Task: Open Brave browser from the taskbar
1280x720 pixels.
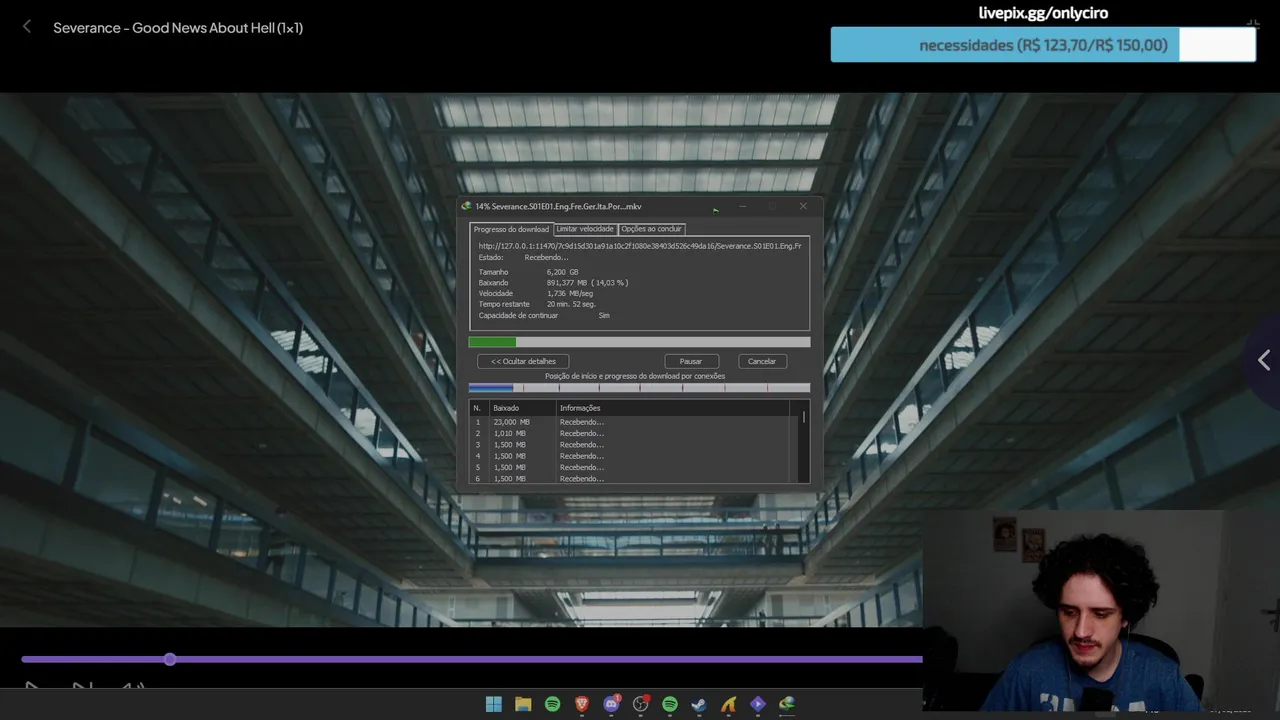Action: [x=581, y=704]
